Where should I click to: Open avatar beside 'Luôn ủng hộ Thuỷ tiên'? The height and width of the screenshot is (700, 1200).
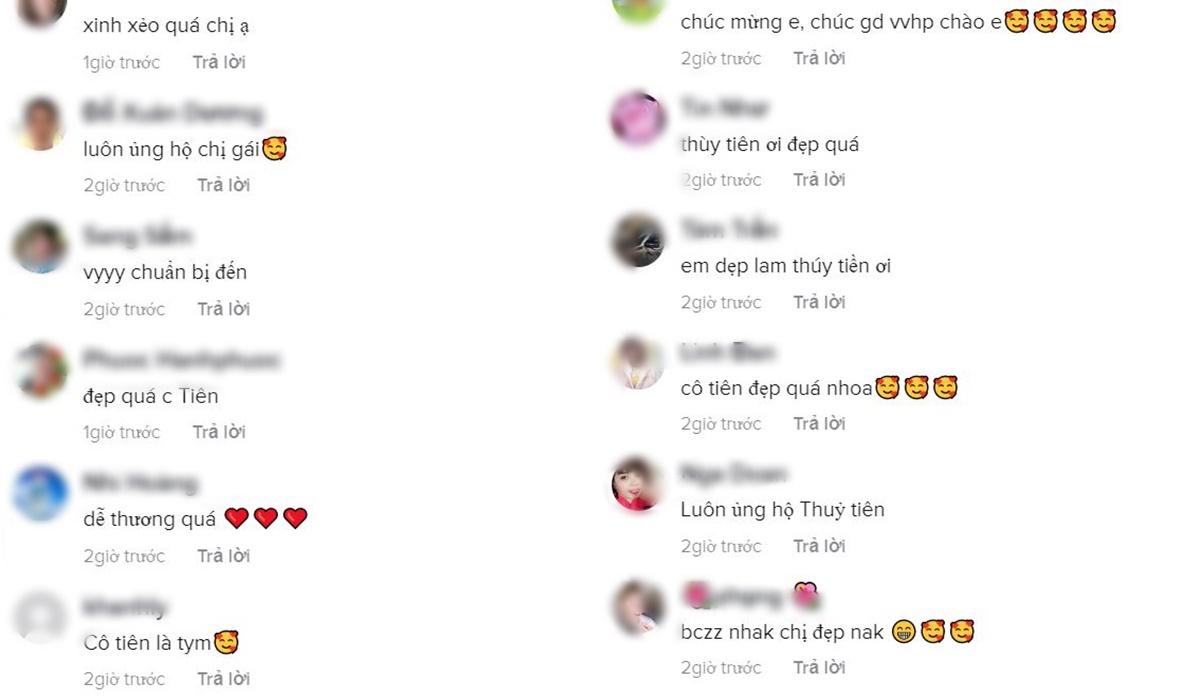click(x=638, y=485)
